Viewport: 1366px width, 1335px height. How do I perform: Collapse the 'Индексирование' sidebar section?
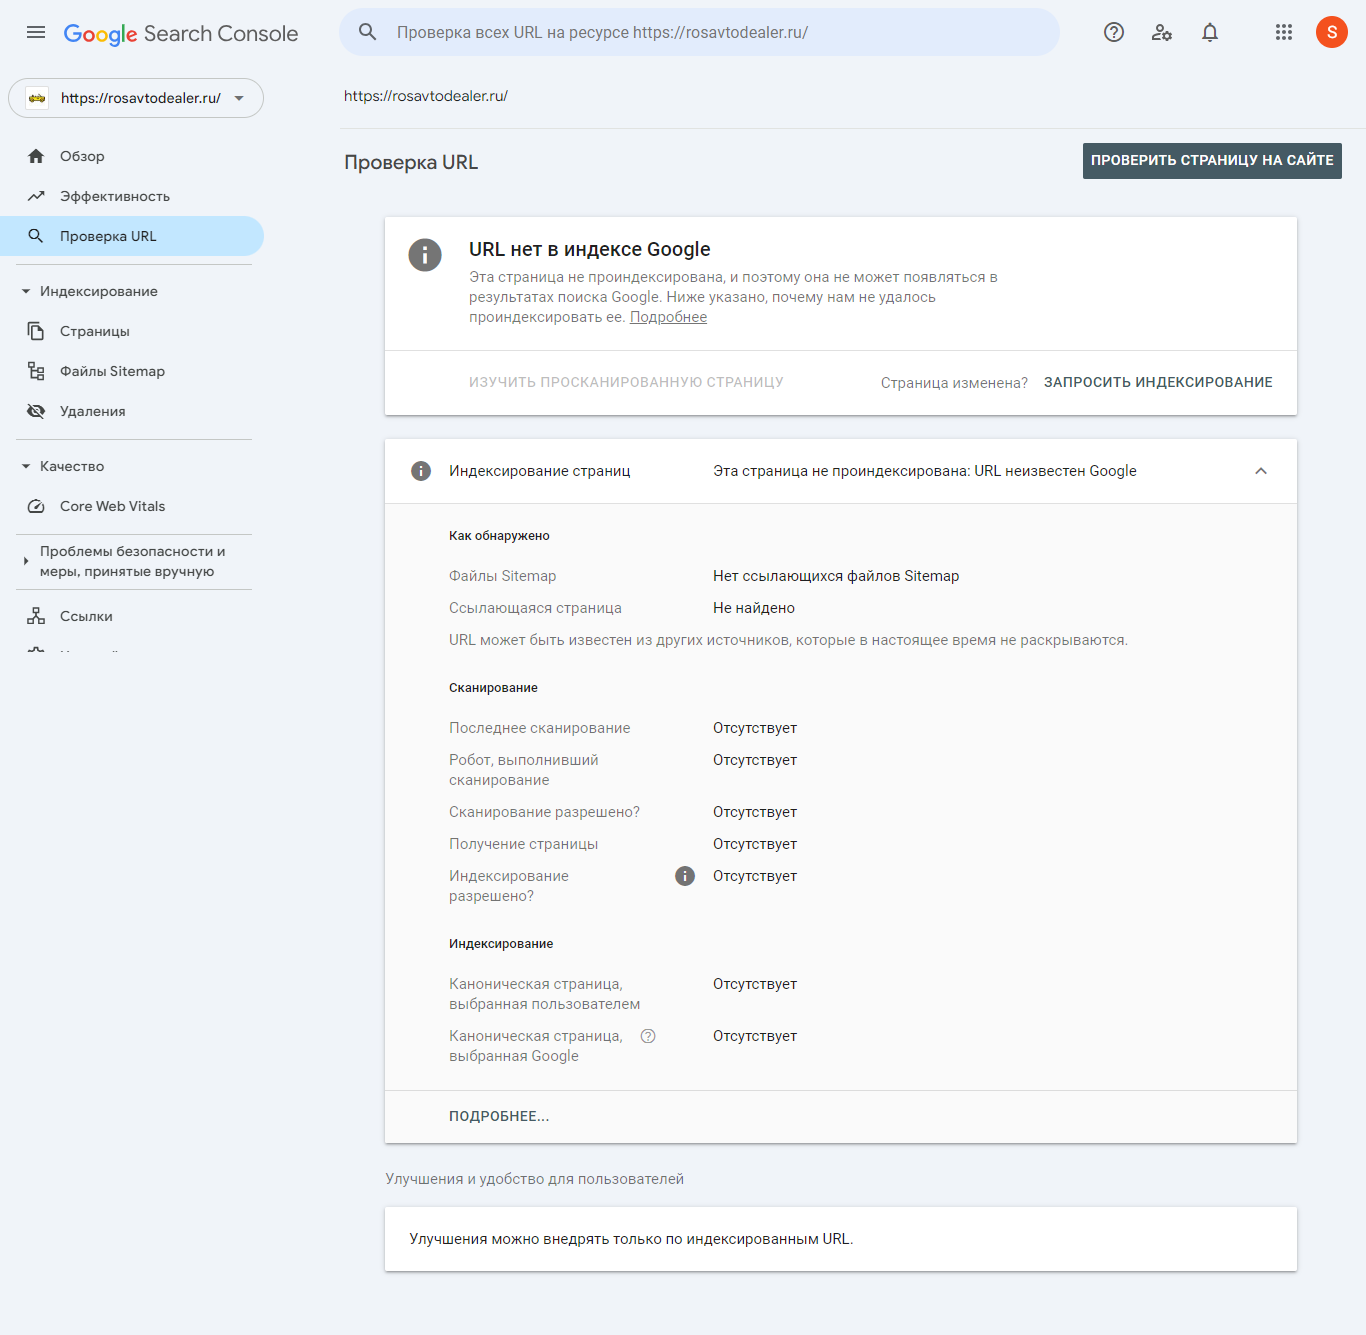[26, 291]
